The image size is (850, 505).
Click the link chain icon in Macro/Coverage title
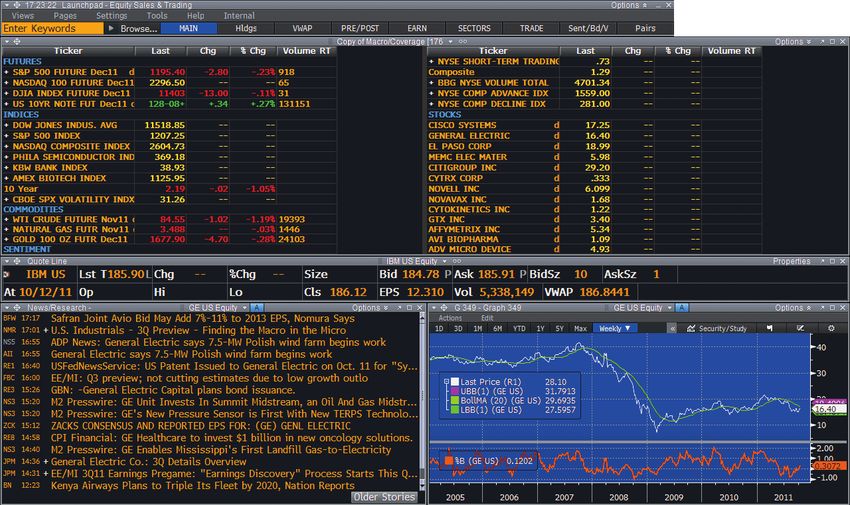tap(463, 42)
